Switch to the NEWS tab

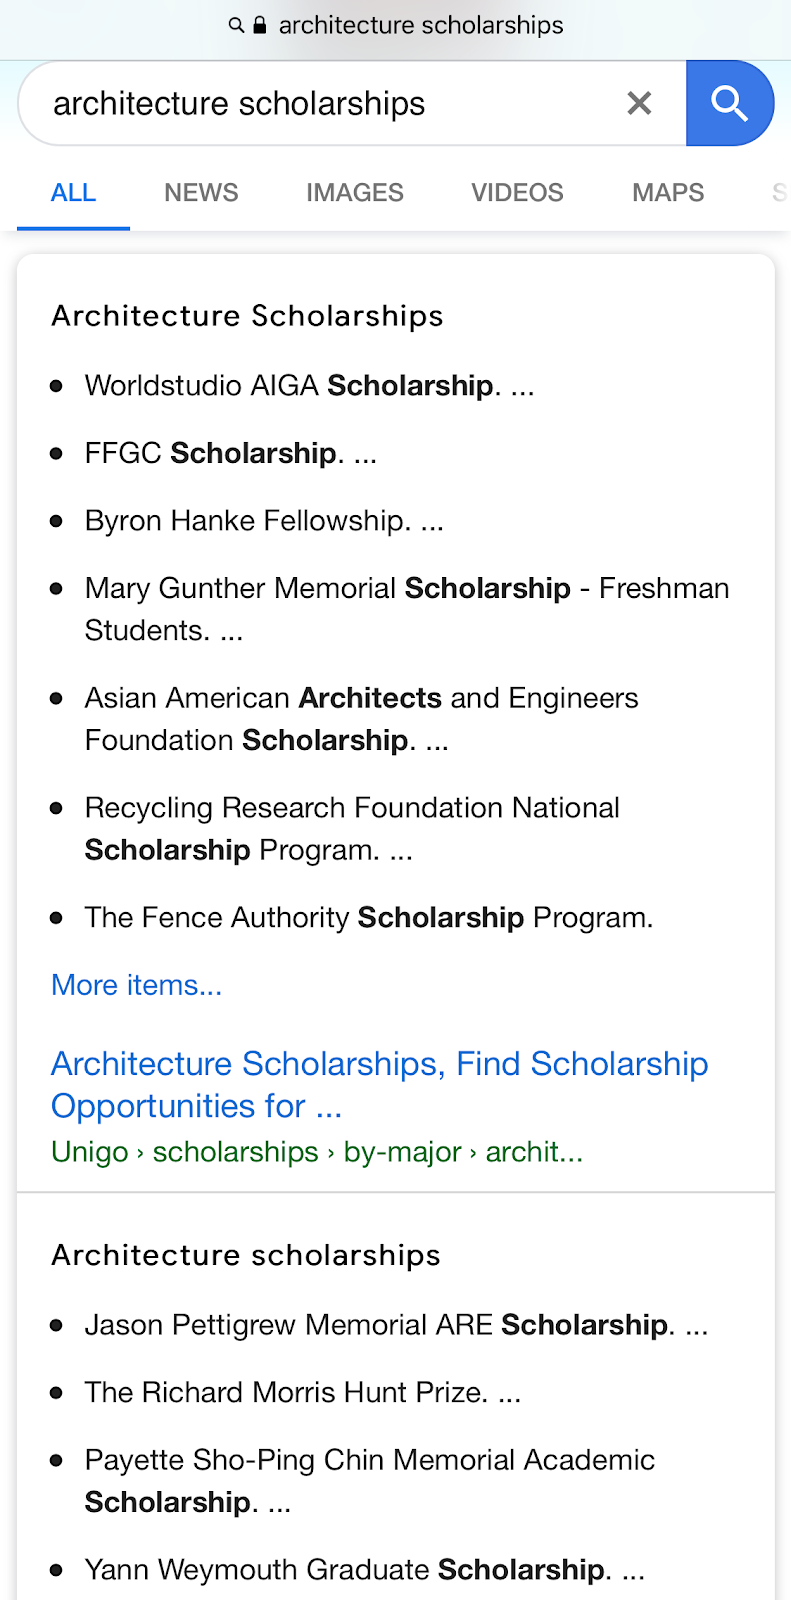click(201, 192)
